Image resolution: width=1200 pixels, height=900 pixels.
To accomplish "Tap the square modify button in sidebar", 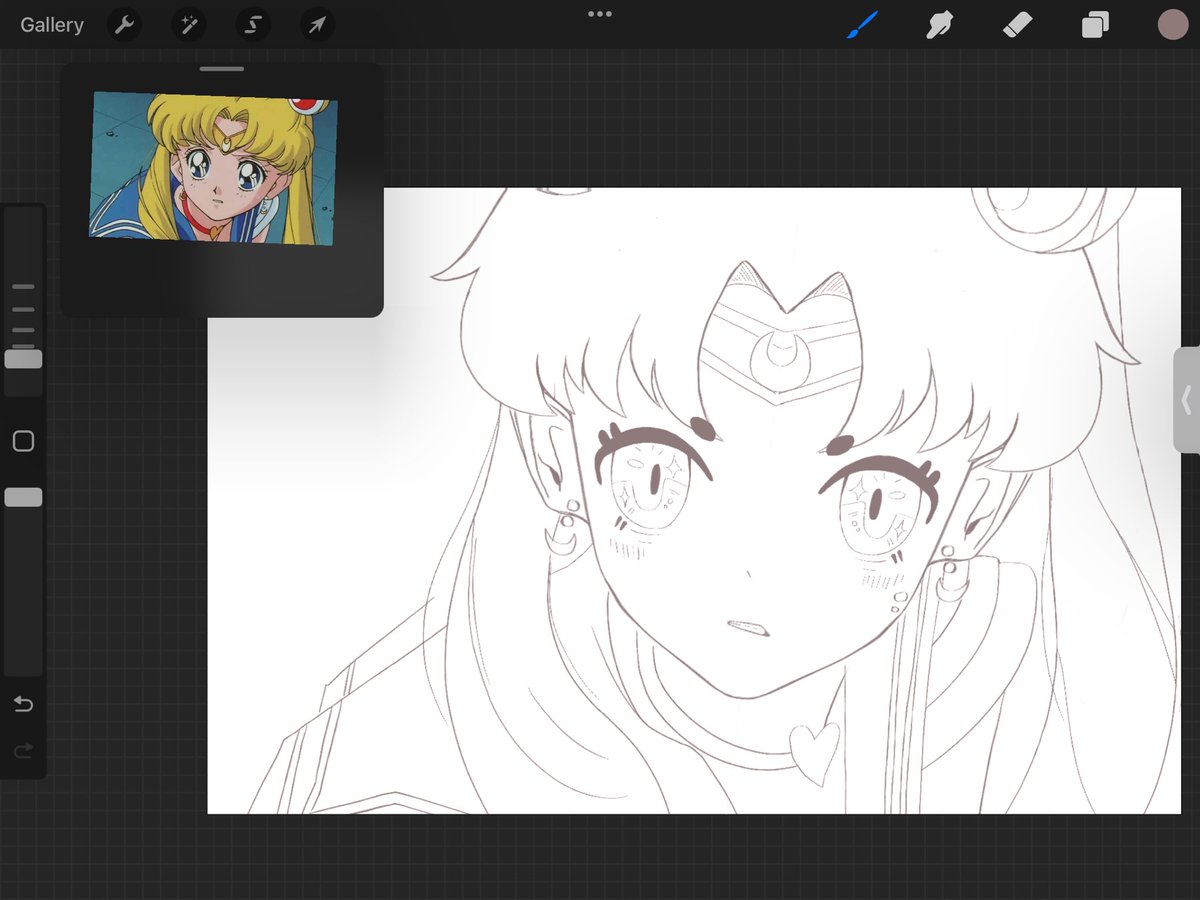I will [x=23, y=441].
